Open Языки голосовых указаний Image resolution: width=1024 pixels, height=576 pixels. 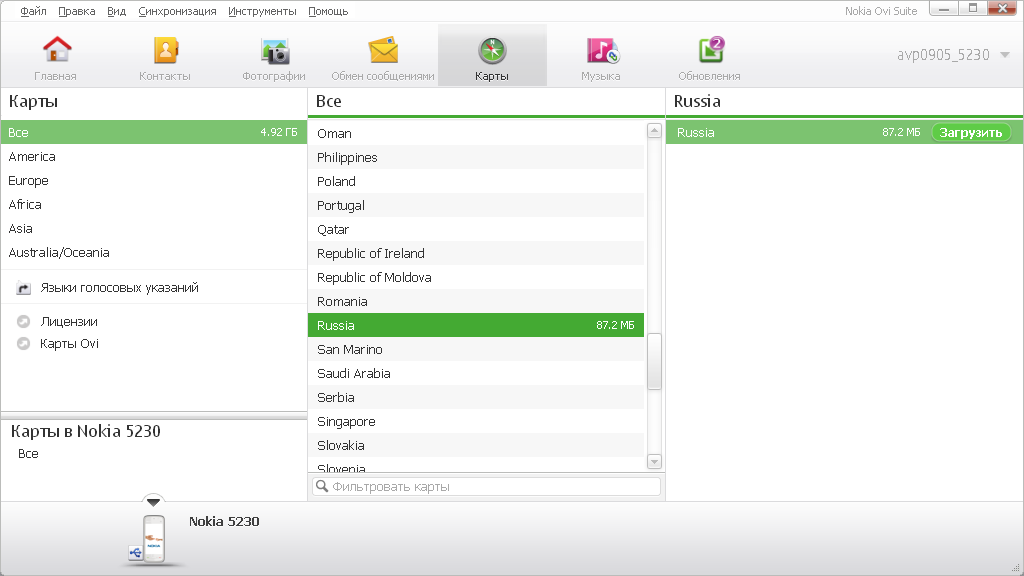coord(120,288)
